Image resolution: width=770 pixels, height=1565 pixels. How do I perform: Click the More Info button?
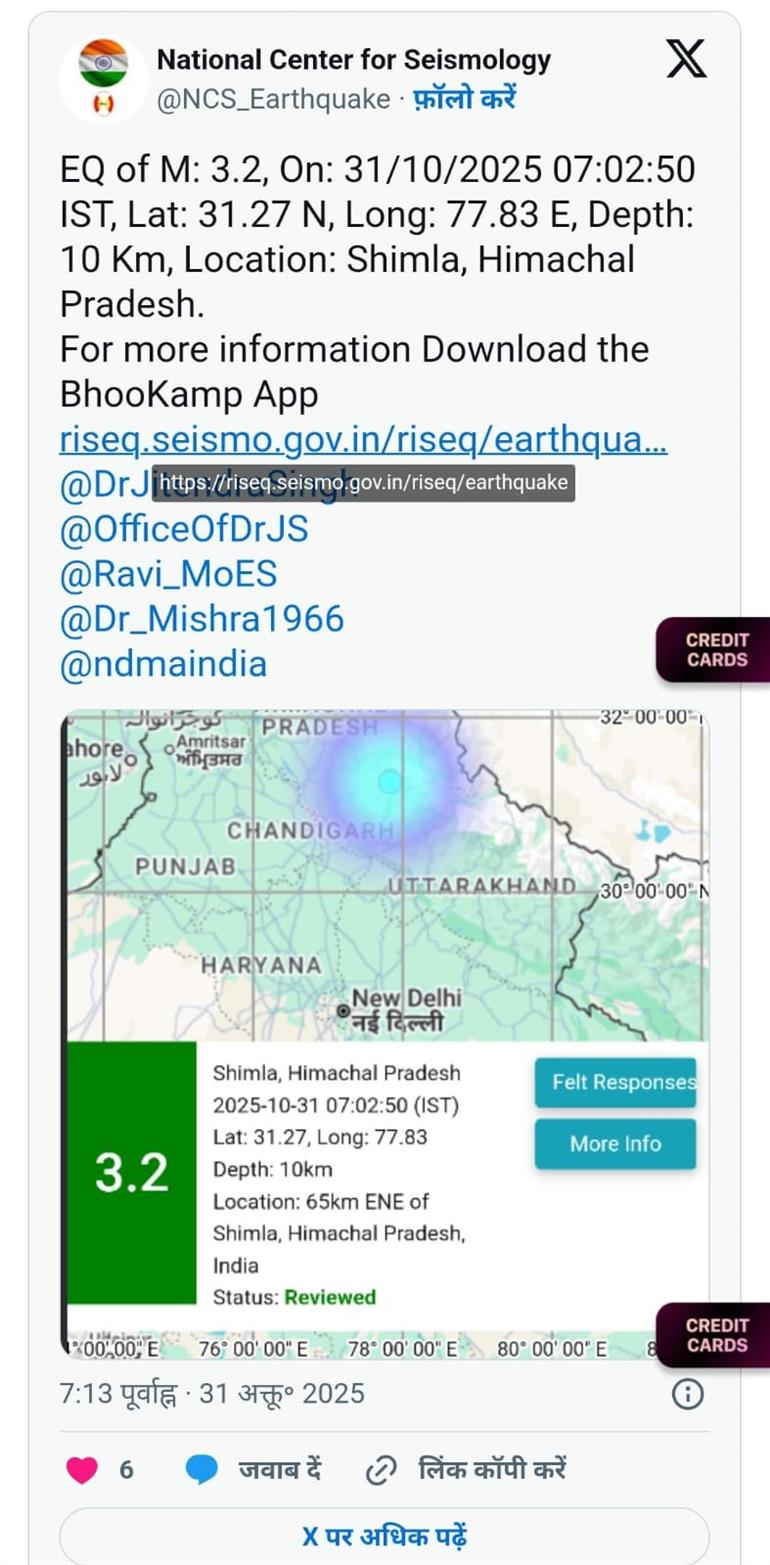(615, 1143)
